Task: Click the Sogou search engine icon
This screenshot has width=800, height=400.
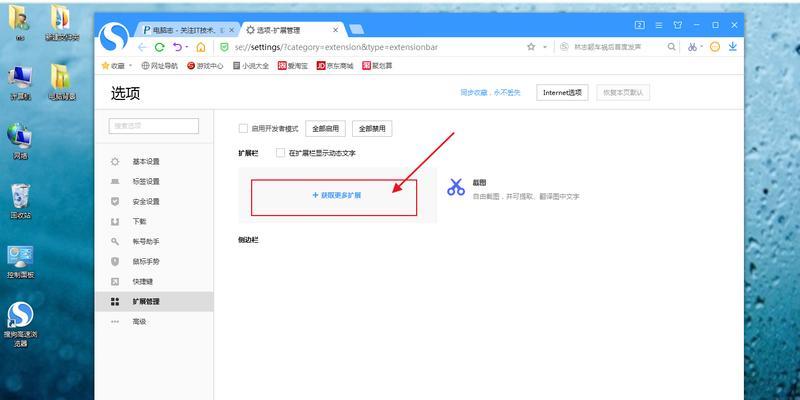Action: [564, 47]
